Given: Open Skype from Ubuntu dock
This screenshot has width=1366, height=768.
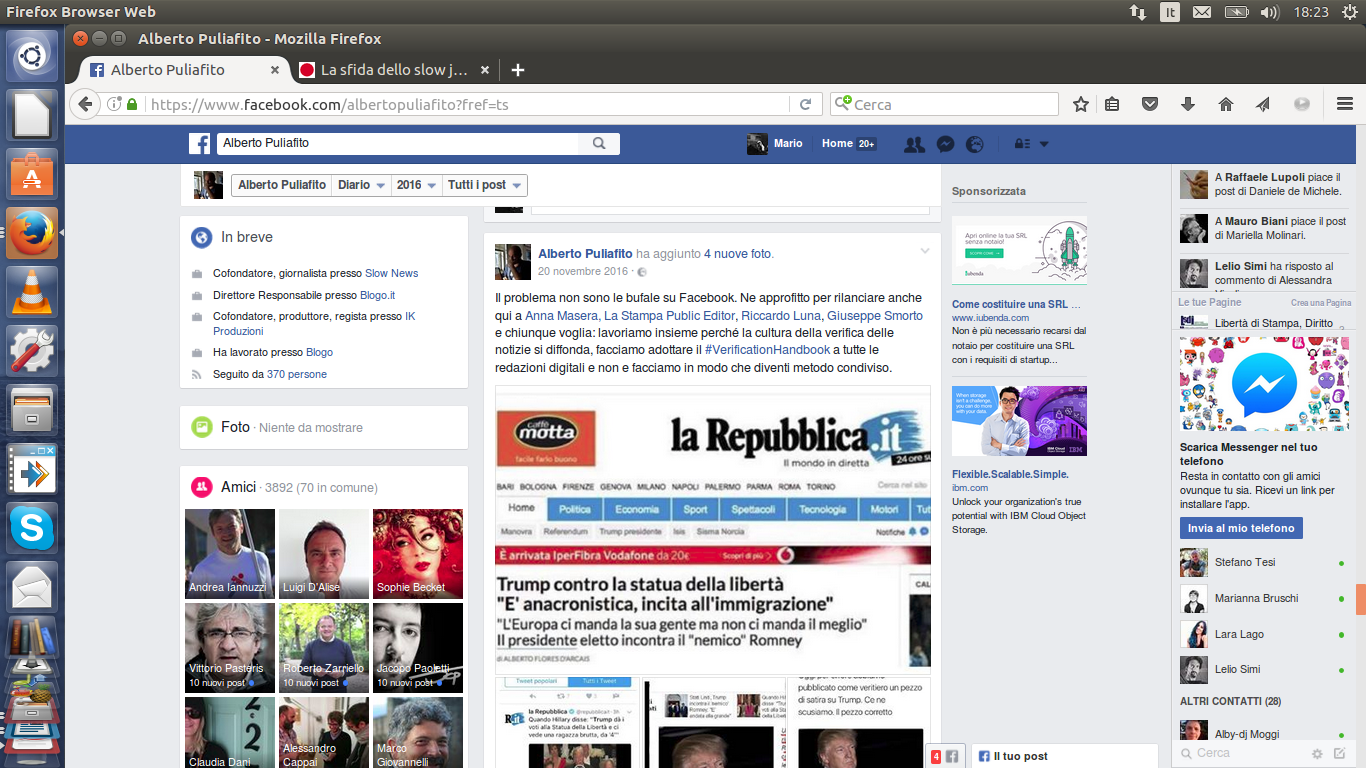Looking at the screenshot, I should pos(32,527).
